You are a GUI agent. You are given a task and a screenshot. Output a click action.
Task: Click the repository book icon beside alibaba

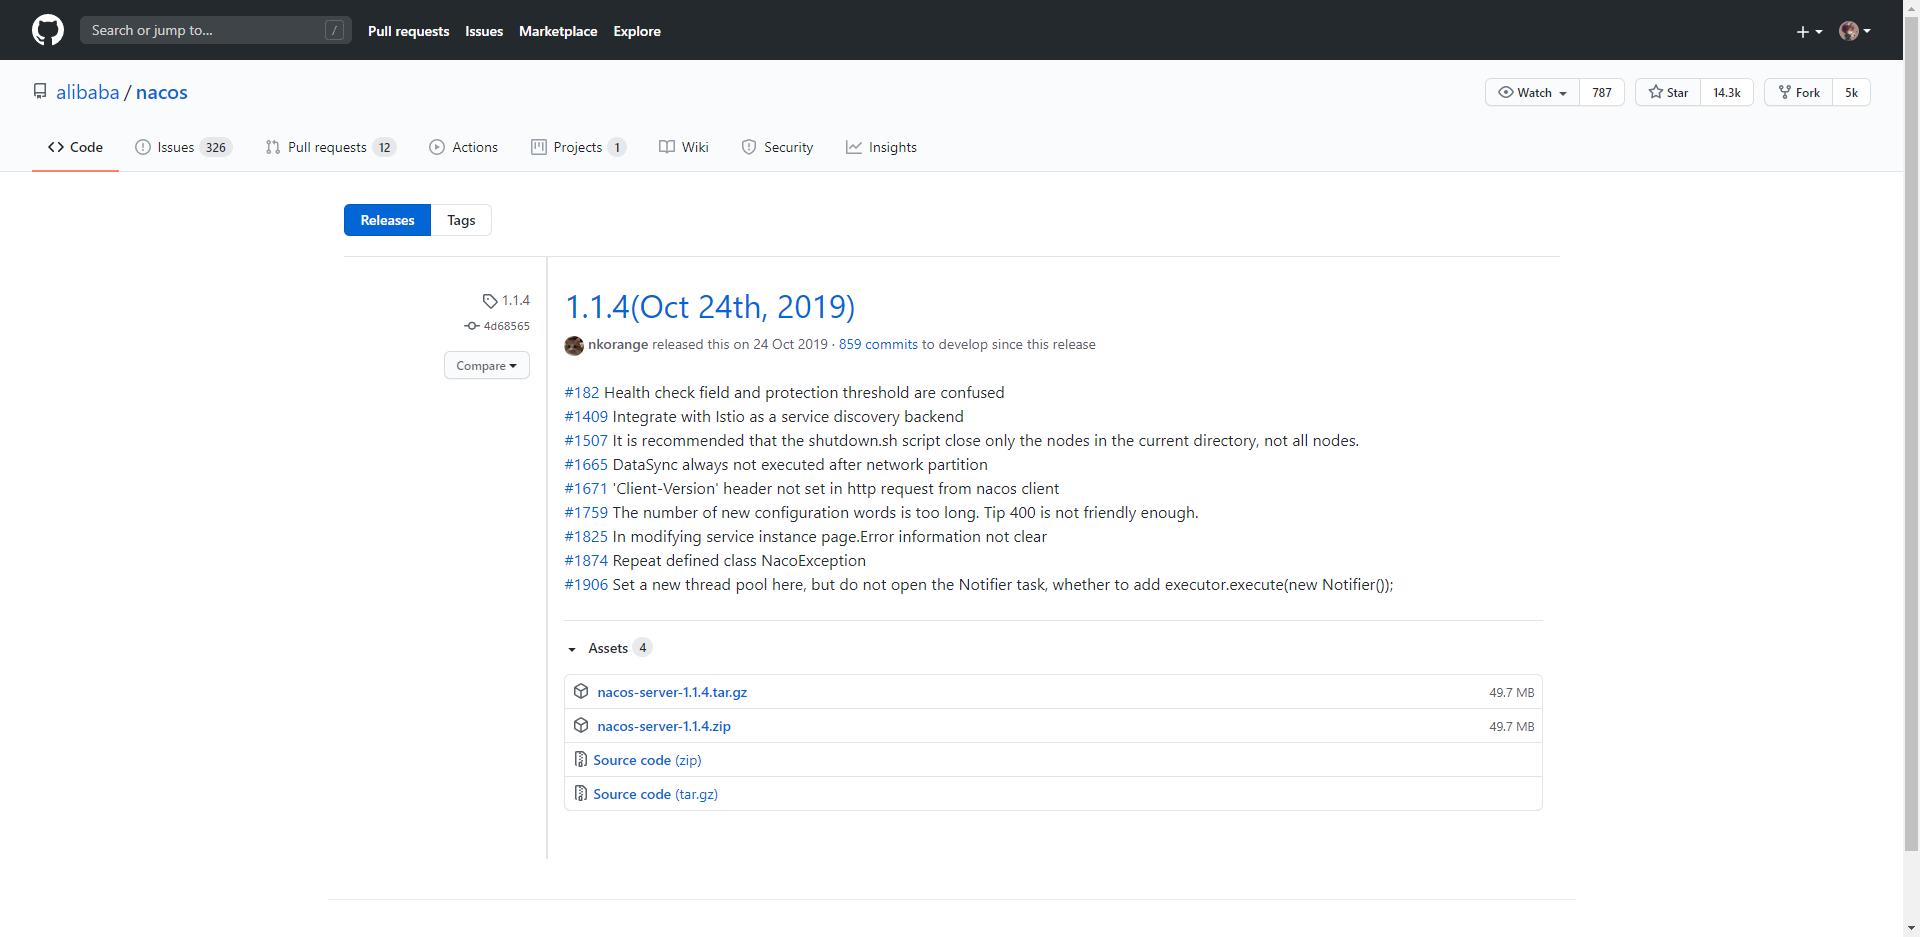pos(40,91)
